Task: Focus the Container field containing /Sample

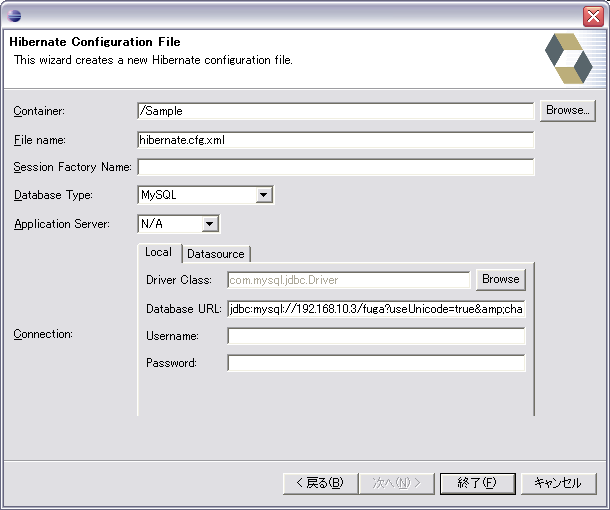Action: point(335,111)
